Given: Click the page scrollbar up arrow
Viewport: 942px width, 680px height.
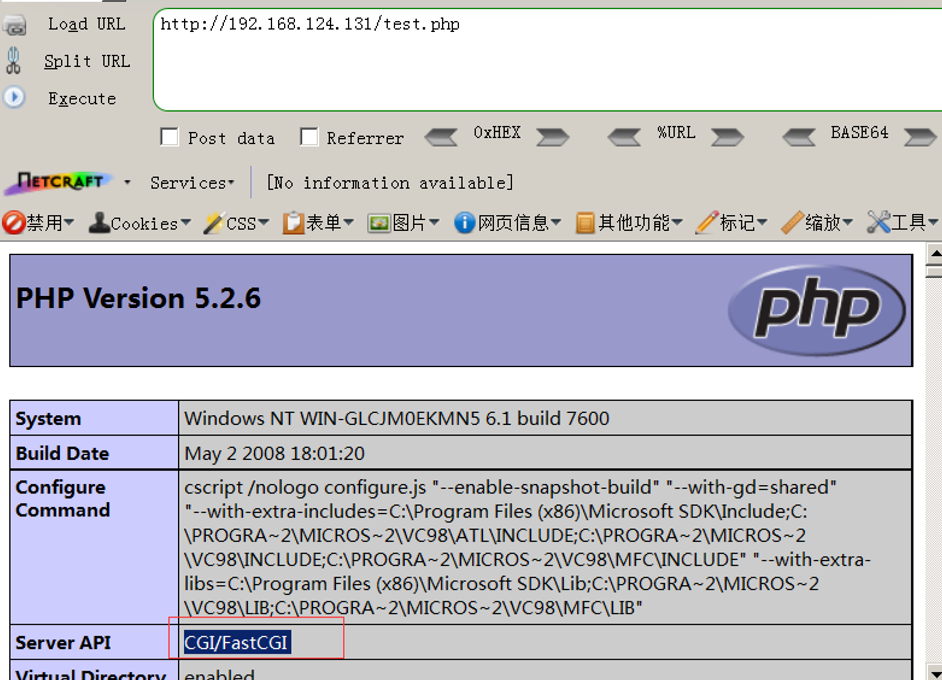Looking at the screenshot, I should (x=935, y=254).
